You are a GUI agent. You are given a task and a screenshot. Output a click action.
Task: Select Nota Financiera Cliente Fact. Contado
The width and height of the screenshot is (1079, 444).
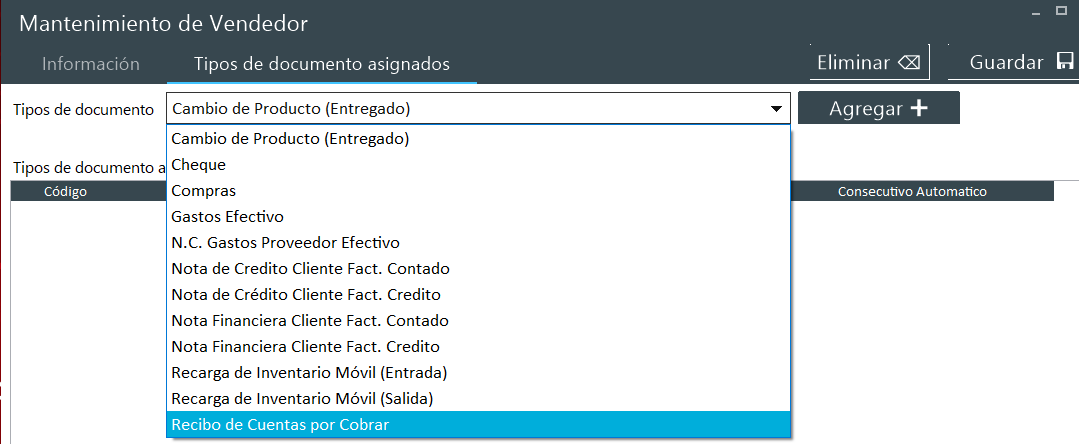(310, 321)
